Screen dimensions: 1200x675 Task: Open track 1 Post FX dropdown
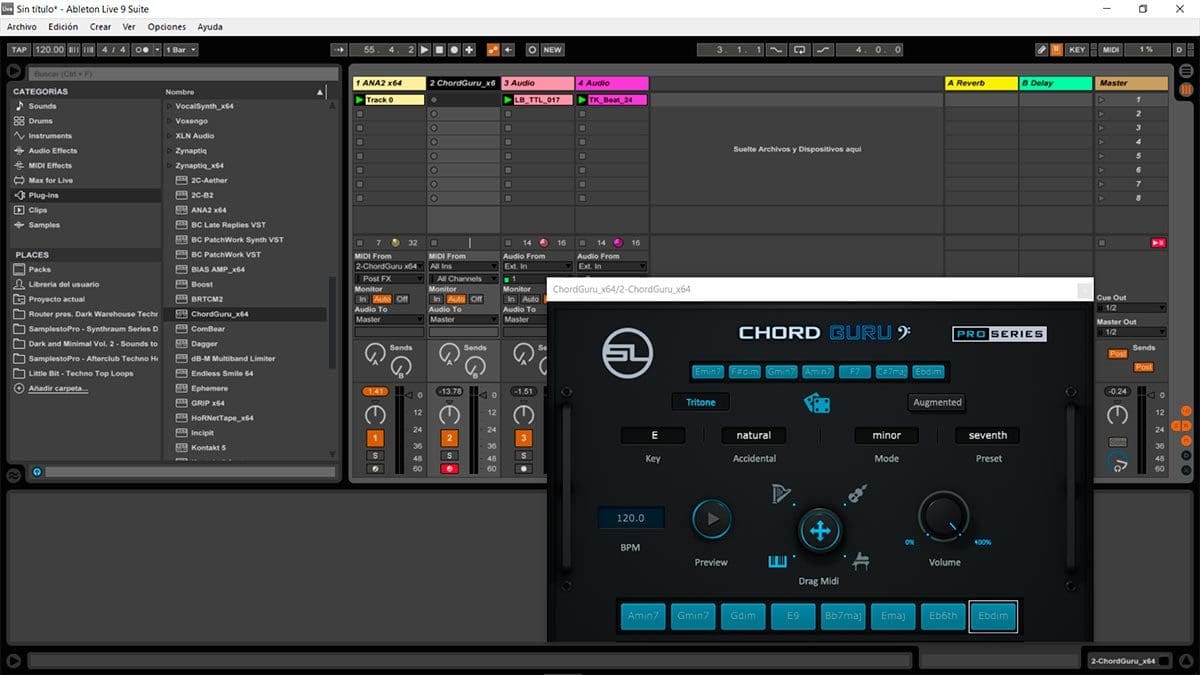pyautogui.click(x=390, y=279)
